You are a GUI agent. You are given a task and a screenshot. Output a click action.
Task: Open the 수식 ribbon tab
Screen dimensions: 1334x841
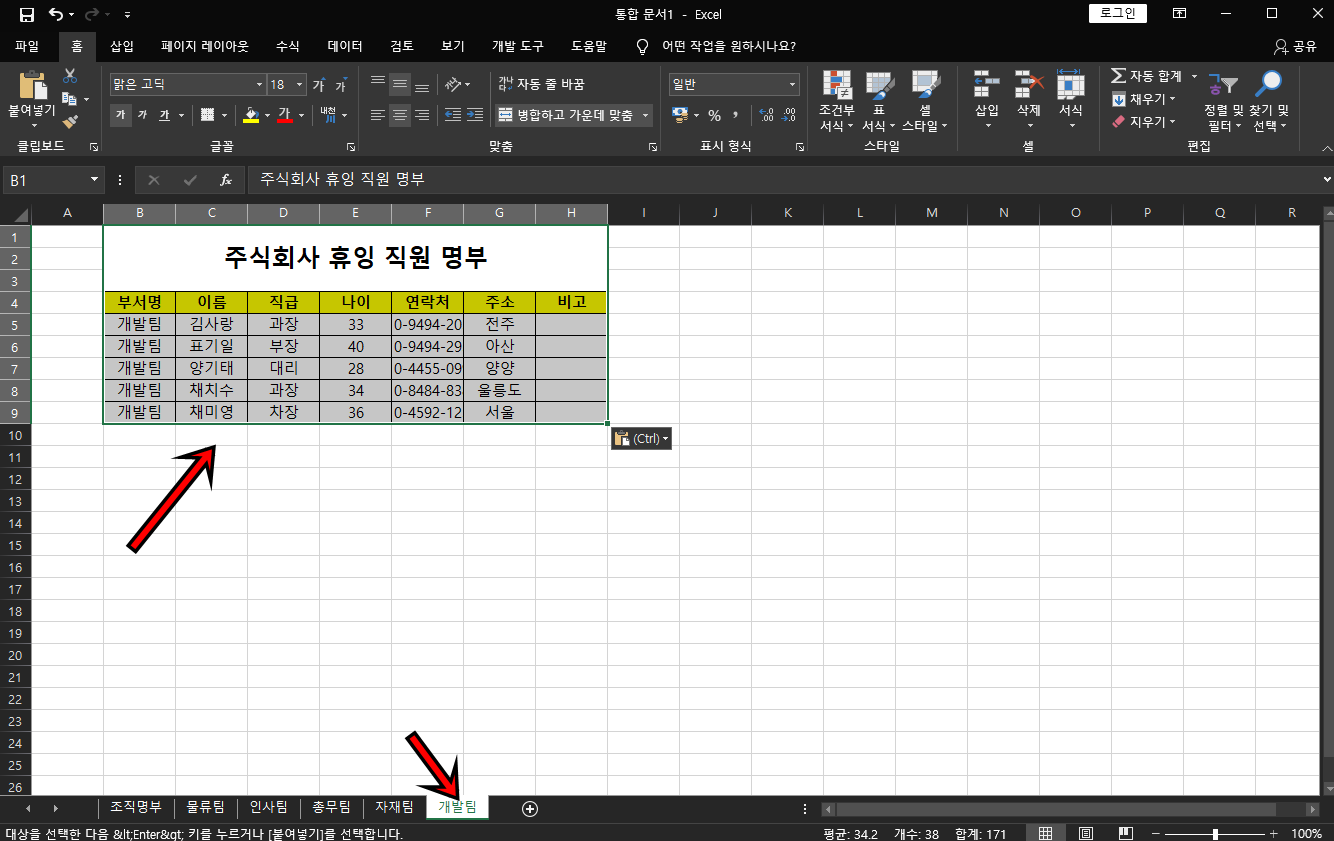pyautogui.click(x=288, y=46)
